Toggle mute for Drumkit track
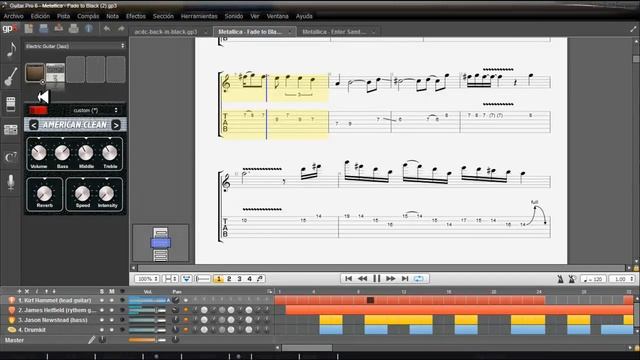The image size is (640, 360). pyautogui.click(x=111, y=329)
